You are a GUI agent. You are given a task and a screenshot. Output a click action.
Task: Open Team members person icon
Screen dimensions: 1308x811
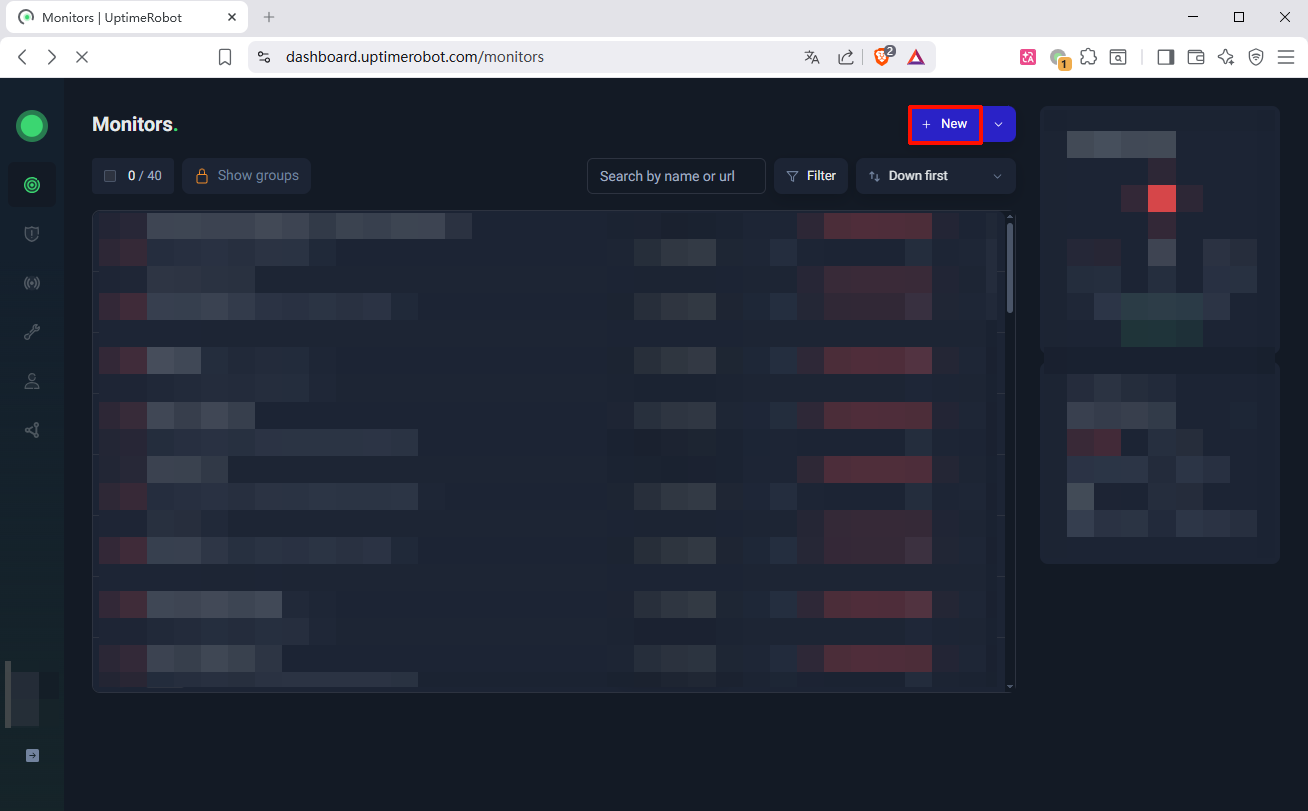tap(32, 381)
